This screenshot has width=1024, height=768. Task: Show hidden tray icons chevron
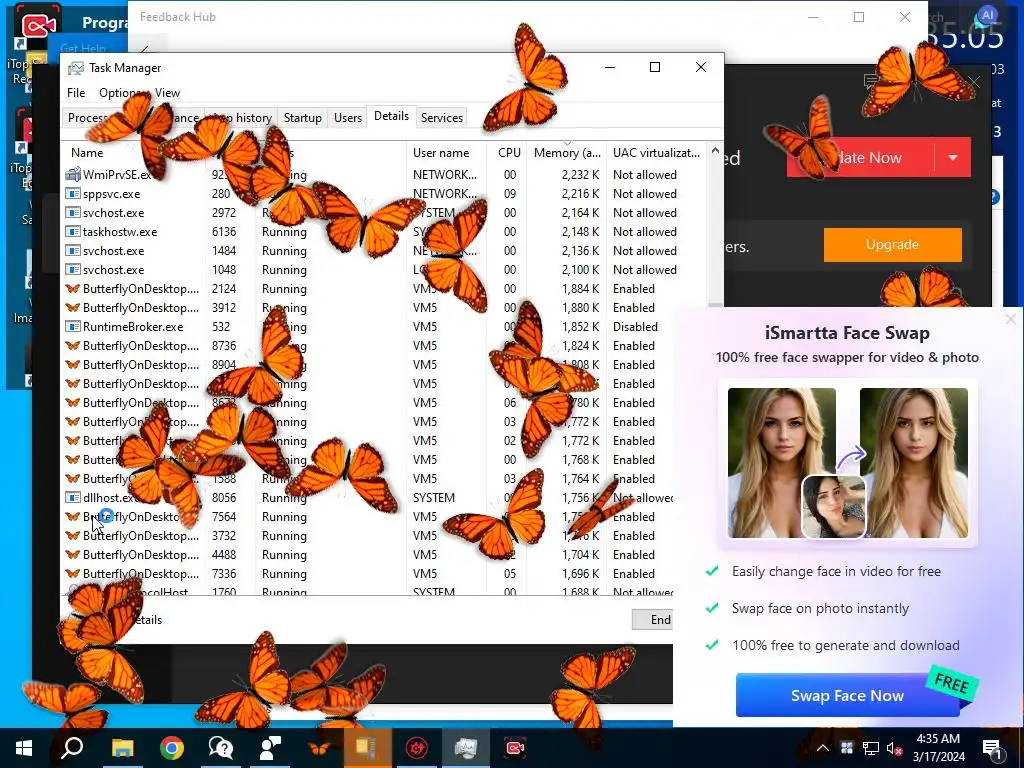coord(823,748)
